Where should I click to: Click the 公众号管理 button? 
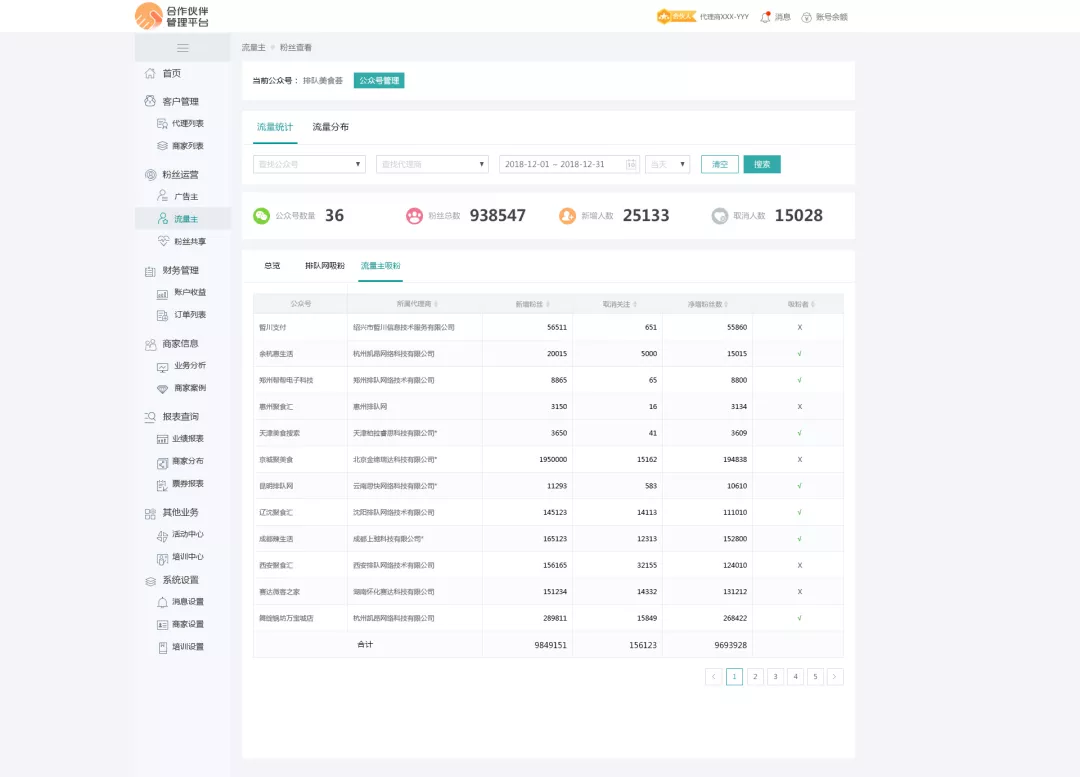tap(379, 81)
